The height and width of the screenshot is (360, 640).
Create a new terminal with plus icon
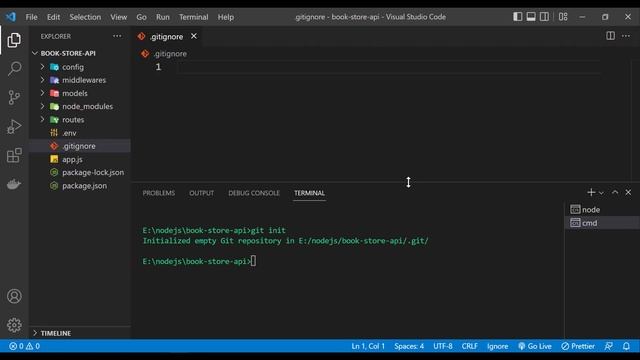[591, 192]
